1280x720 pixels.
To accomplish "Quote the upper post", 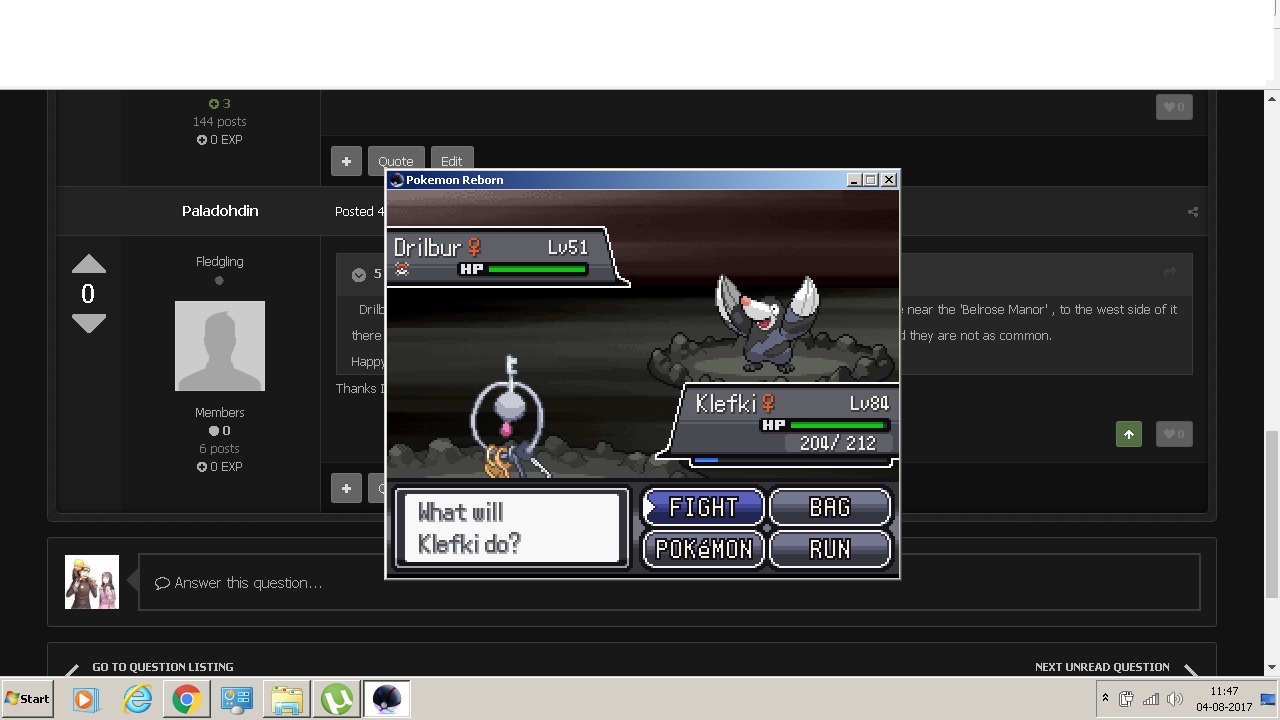I will [x=396, y=161].
